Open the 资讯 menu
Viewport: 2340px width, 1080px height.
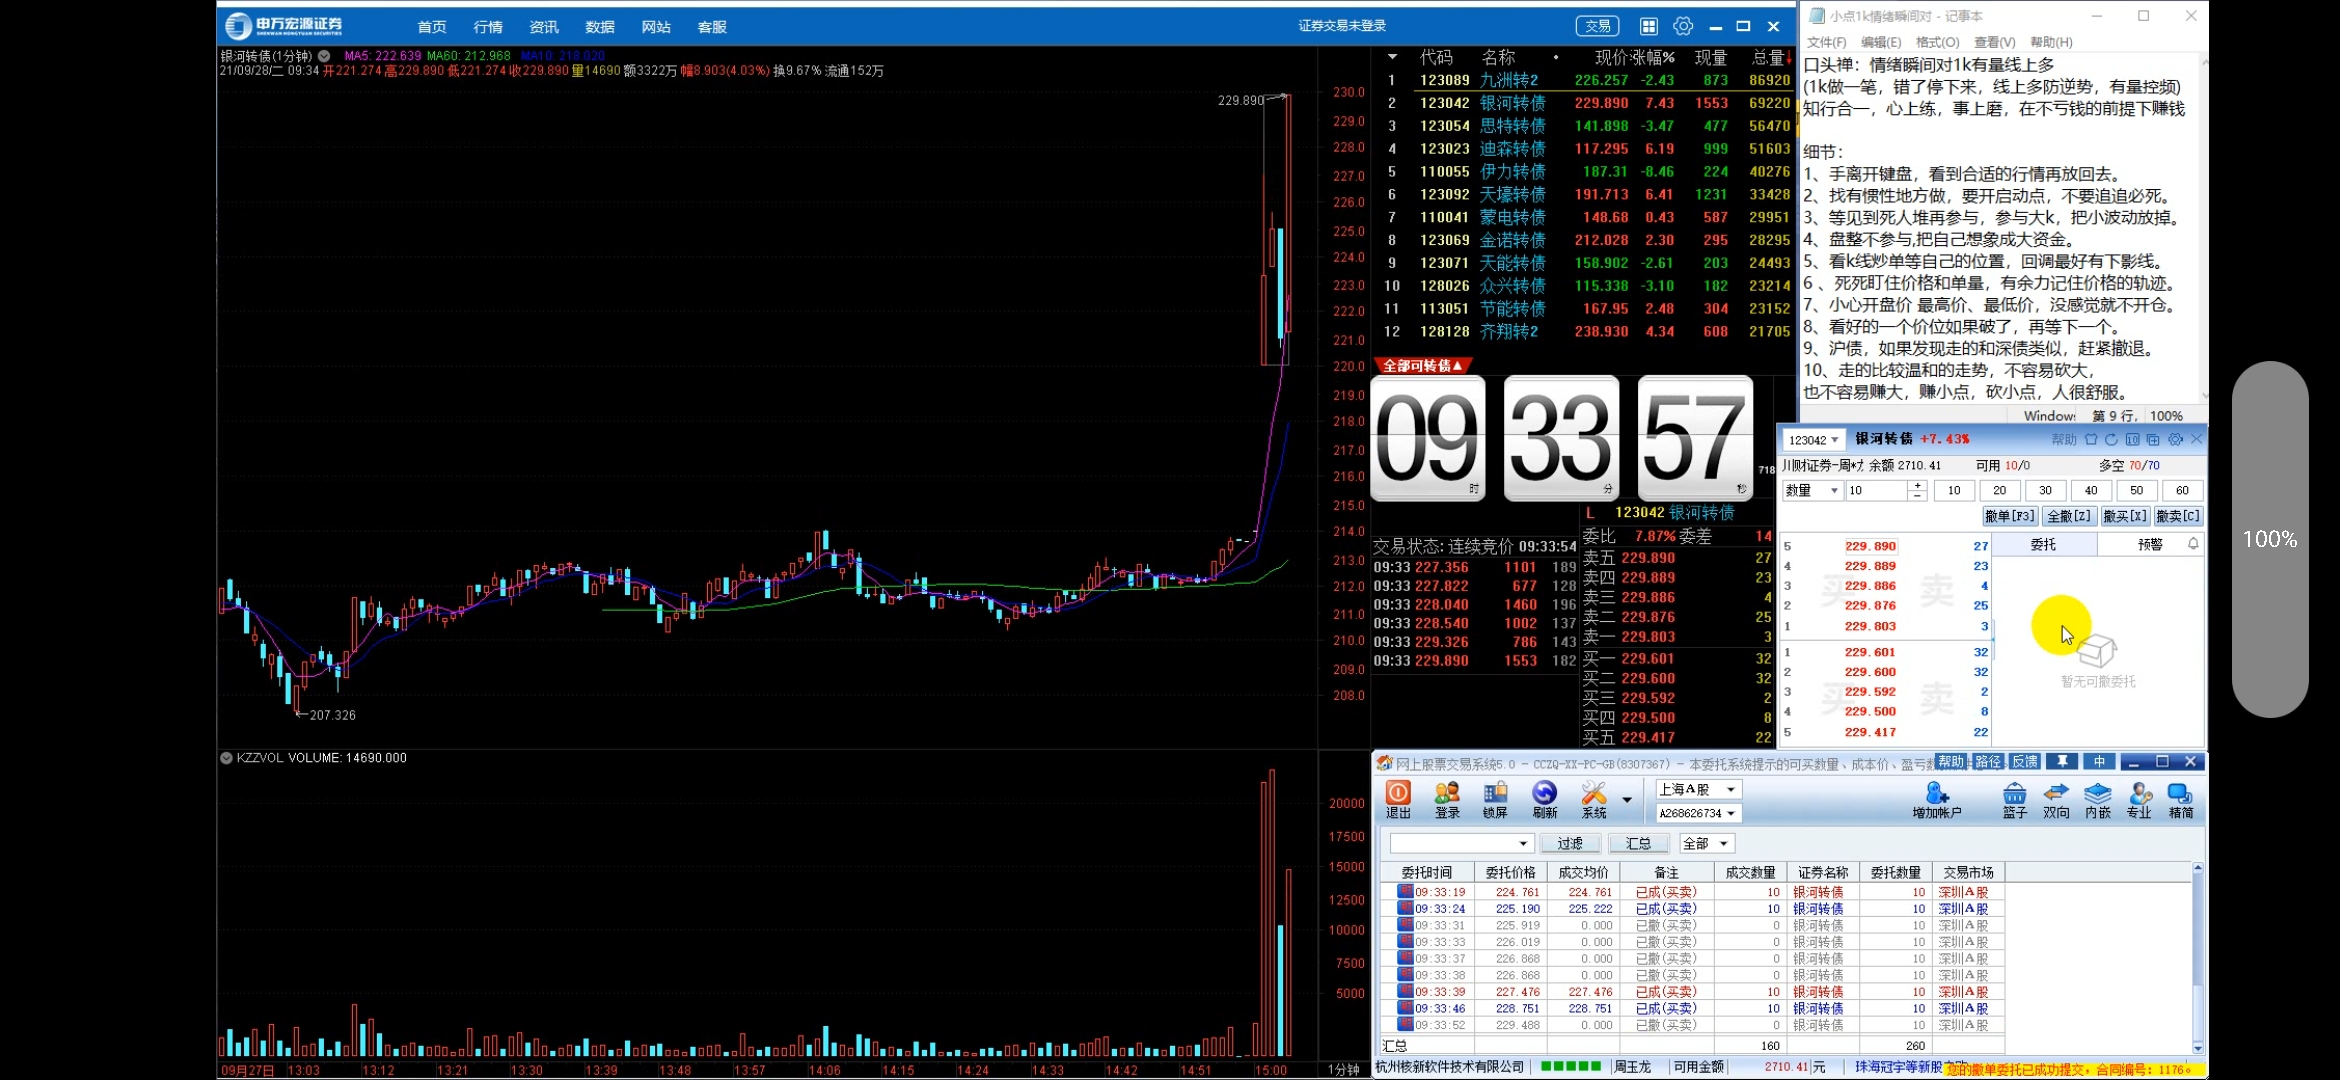[x=544, y=27]
